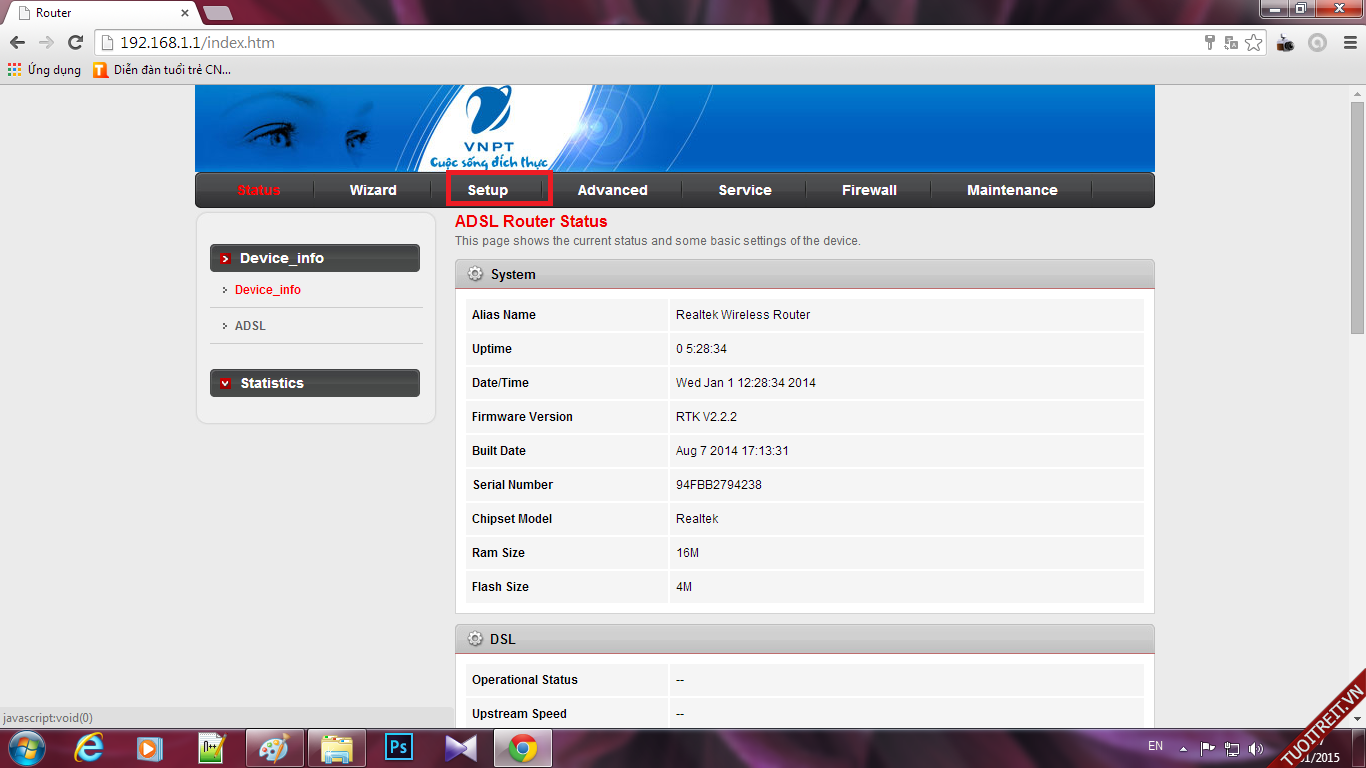
Task: Open the Firewall tab
Action: tap(869, 190)
